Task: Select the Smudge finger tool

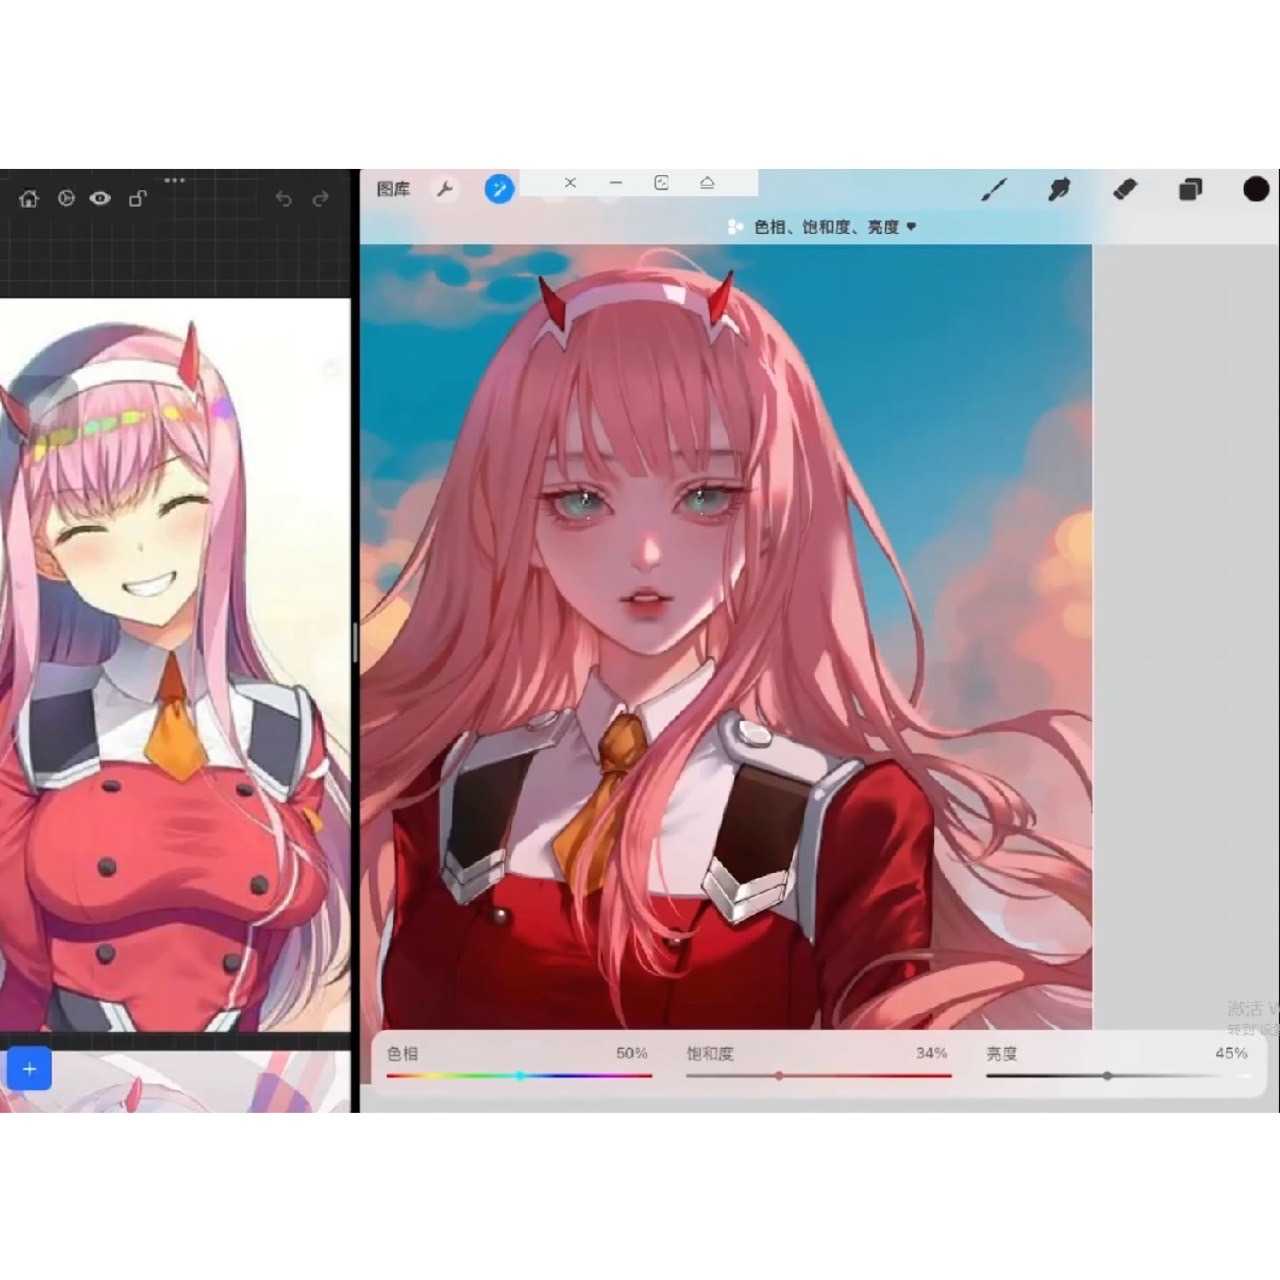Action: [x=1059, y=189]
